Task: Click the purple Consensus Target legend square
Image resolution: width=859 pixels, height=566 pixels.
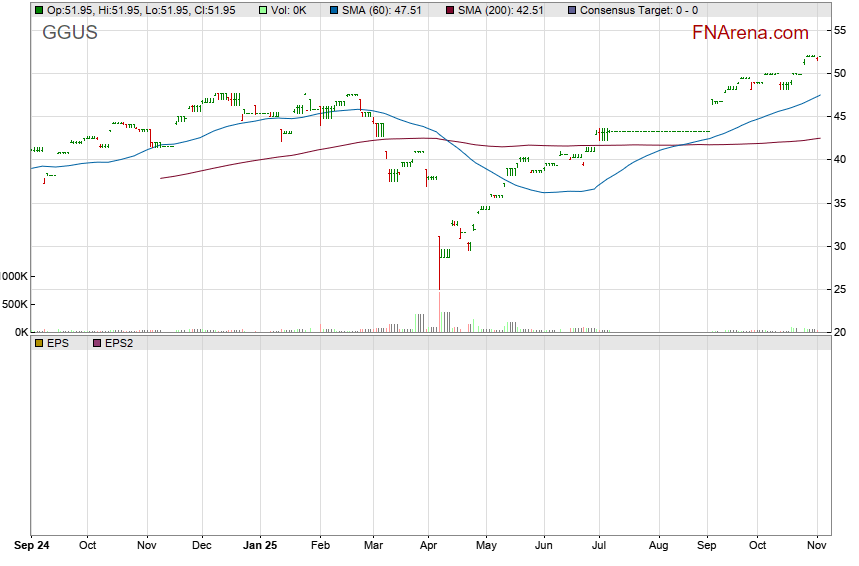Action: (571, 10)
